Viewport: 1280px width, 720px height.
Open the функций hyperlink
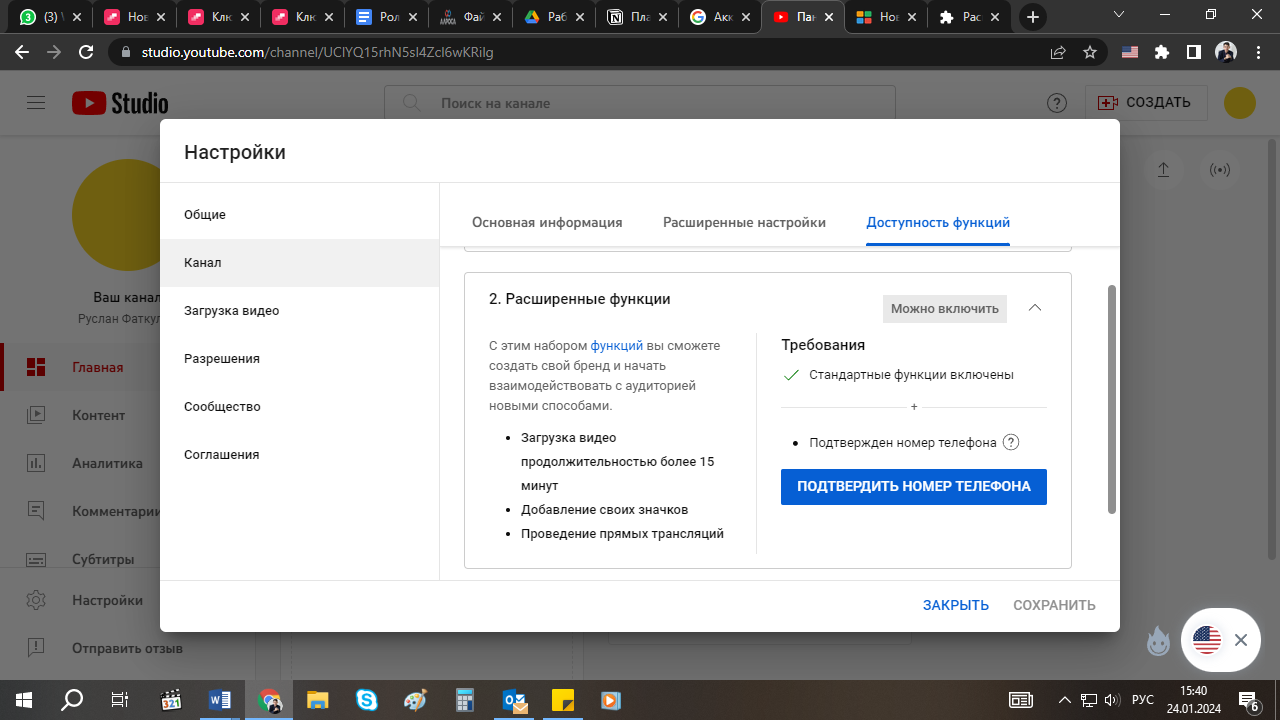616,345
